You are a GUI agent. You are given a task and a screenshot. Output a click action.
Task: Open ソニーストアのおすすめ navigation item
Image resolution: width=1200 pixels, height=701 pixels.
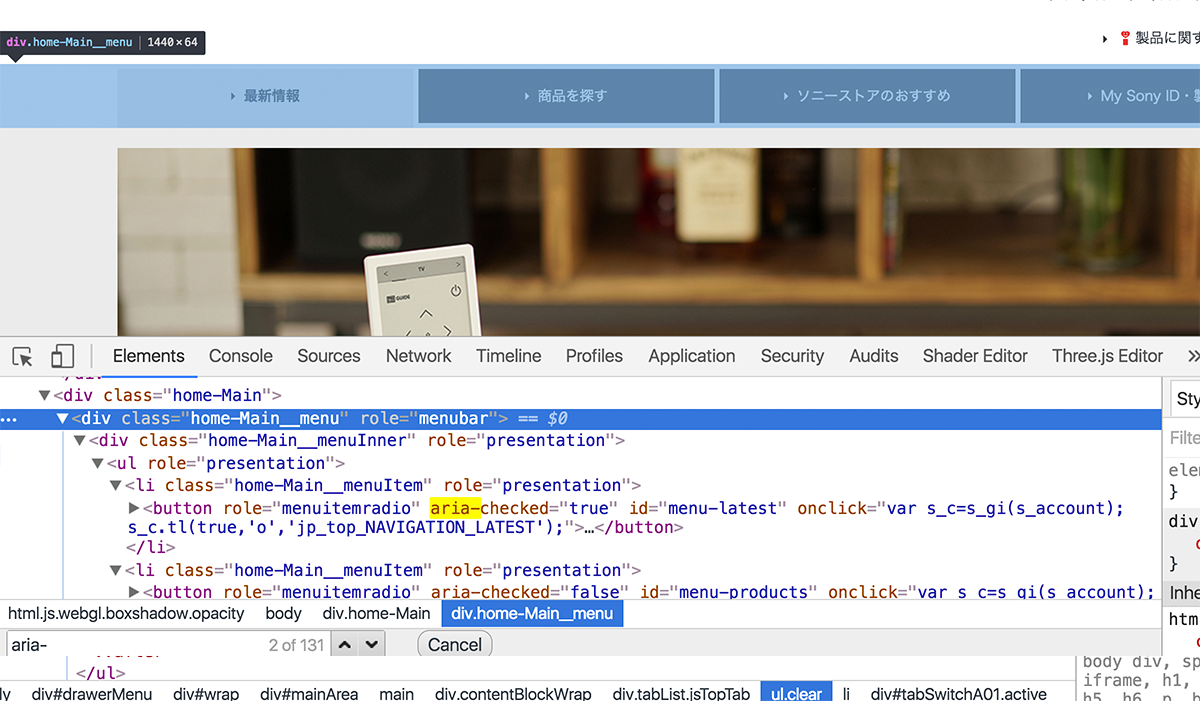click(867, 96)
